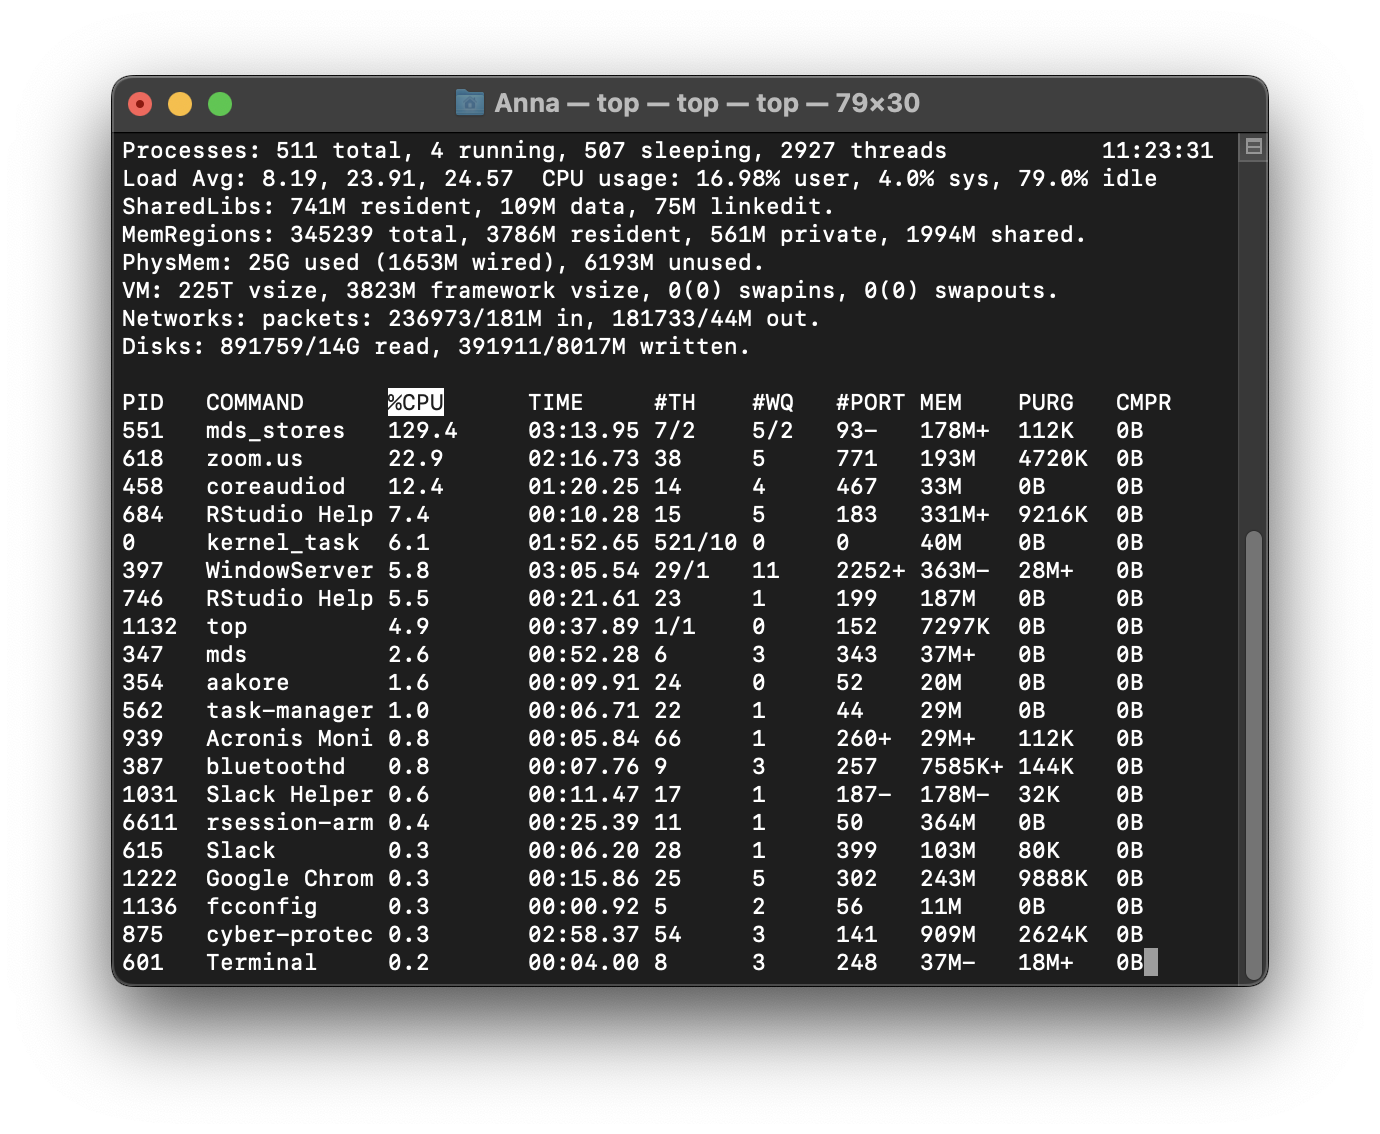Click the COMMAND column header
The image size is (1380, 1134).
pos(254,403)
